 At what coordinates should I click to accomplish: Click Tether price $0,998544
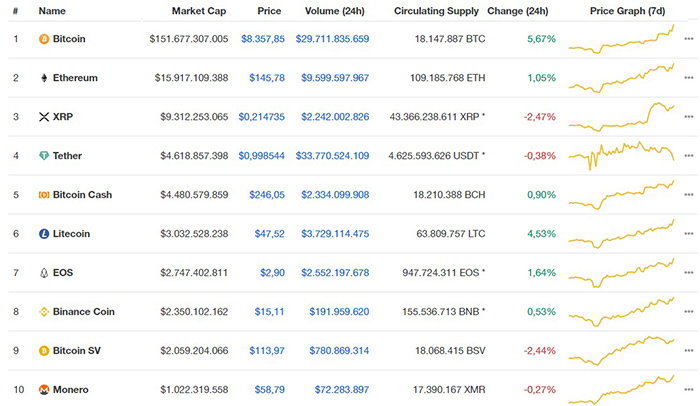[261, 155]
